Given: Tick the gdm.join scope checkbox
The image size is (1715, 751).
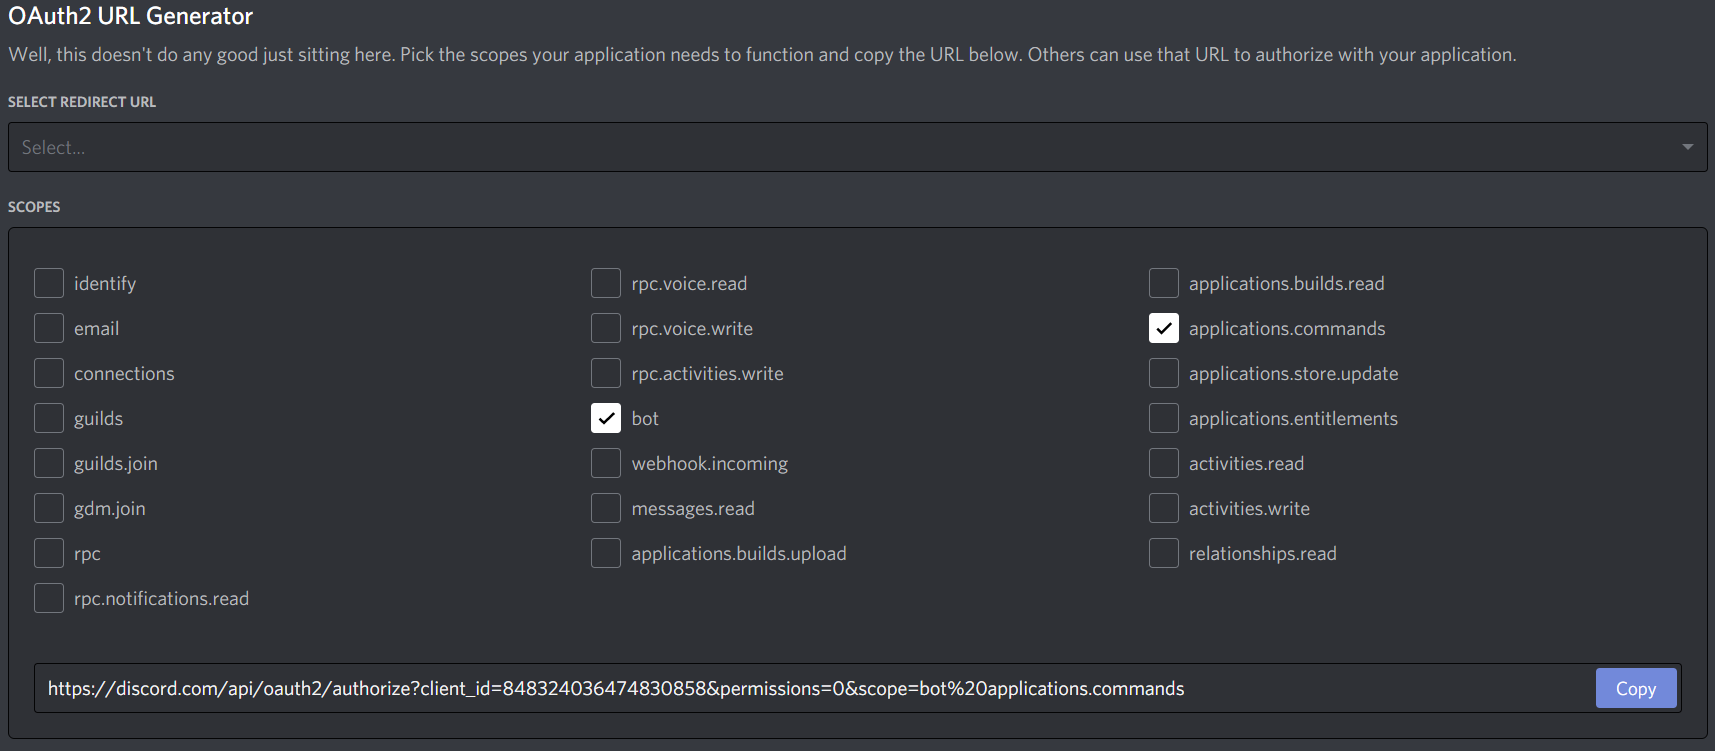Looking at the screenshot, I should coord(49,508).
